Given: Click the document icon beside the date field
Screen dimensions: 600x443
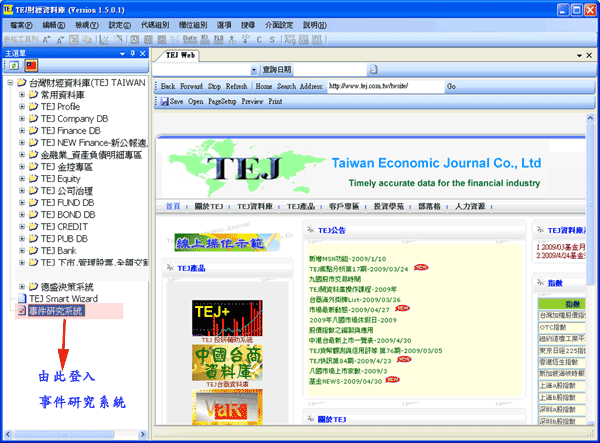Looking at the screenshot, I should click(x=373, y=70).
